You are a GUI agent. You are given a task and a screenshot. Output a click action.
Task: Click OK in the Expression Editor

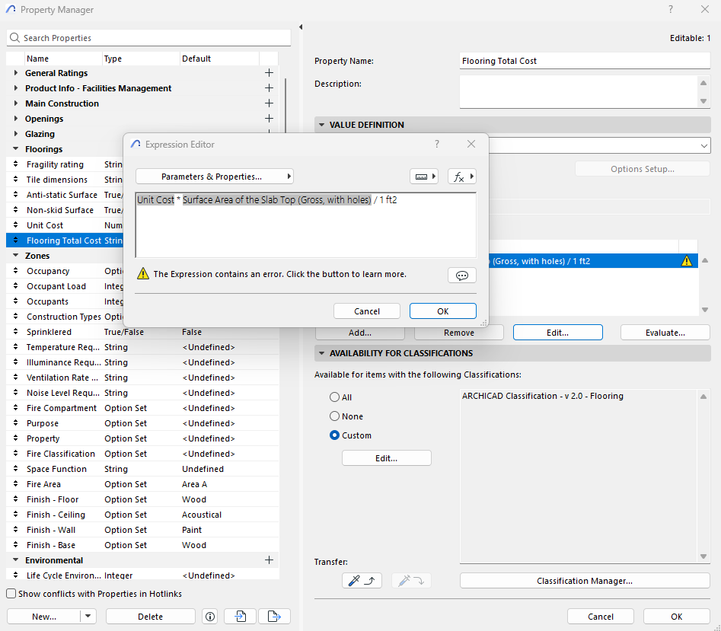[x=443, y=311]
